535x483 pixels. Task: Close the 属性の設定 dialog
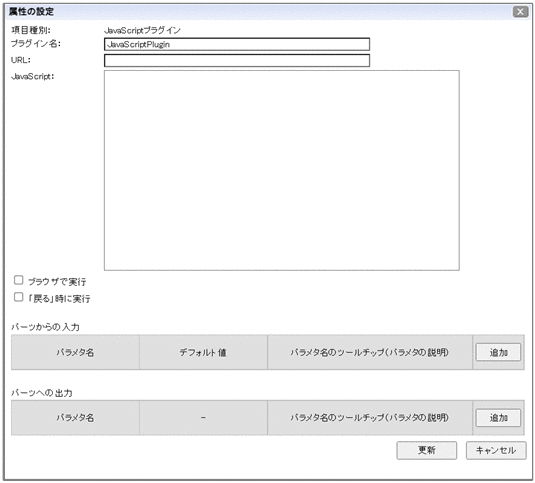(x=520, y=12)
